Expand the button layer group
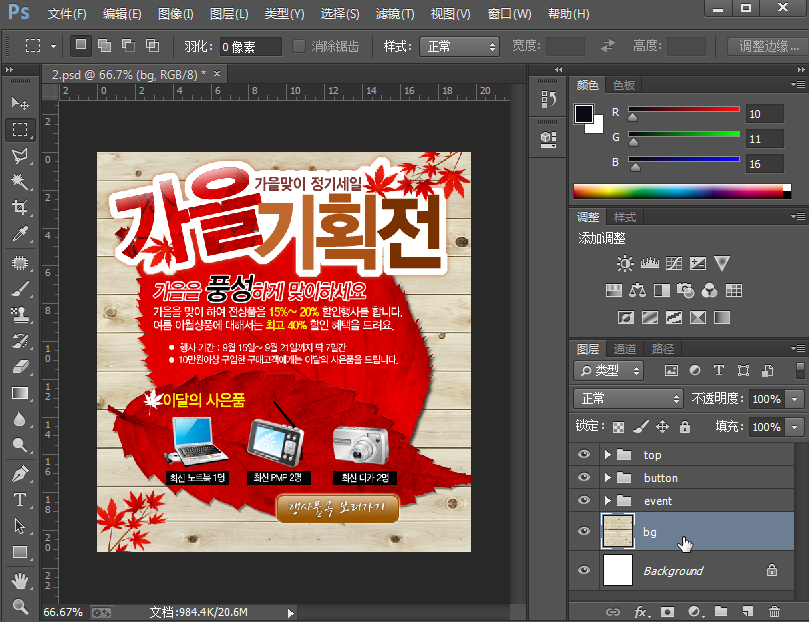 [x=607, y=478]
